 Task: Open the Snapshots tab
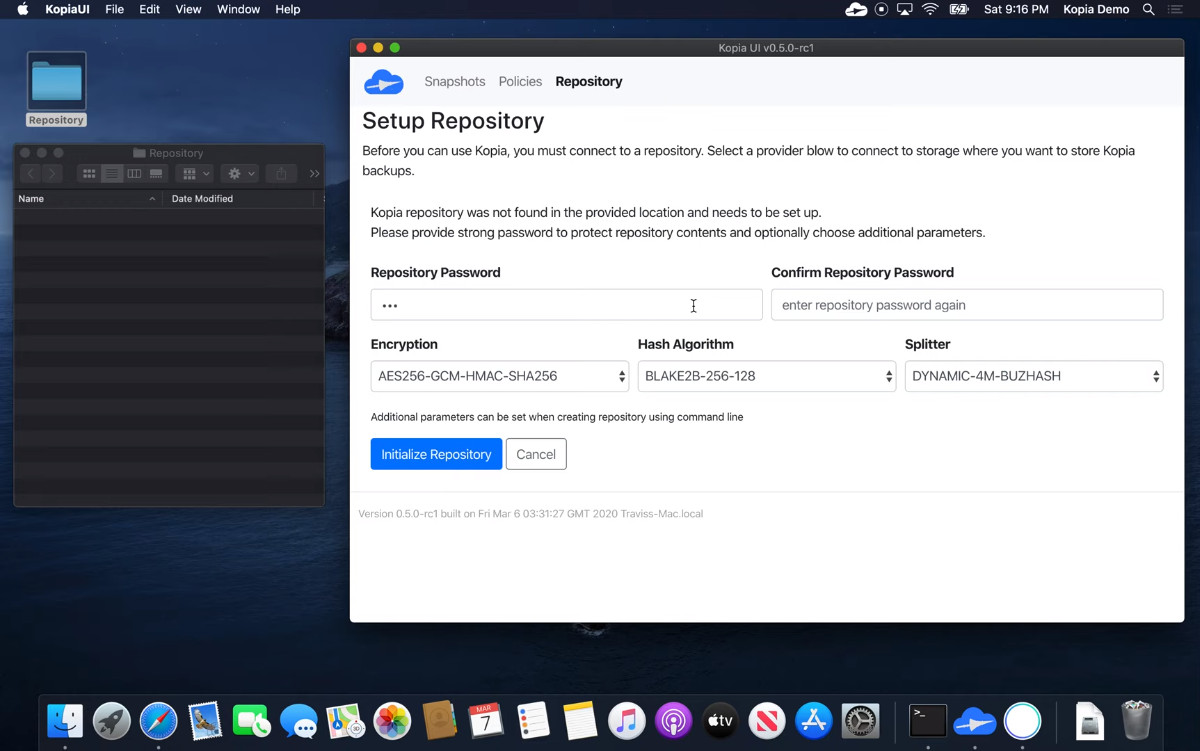click(455, 82)
